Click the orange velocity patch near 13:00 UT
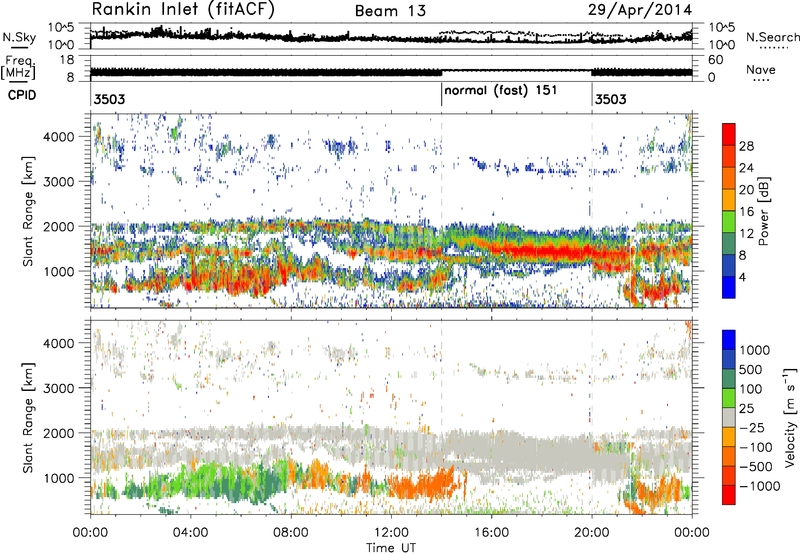800x554 pixels. click(421, 486)
